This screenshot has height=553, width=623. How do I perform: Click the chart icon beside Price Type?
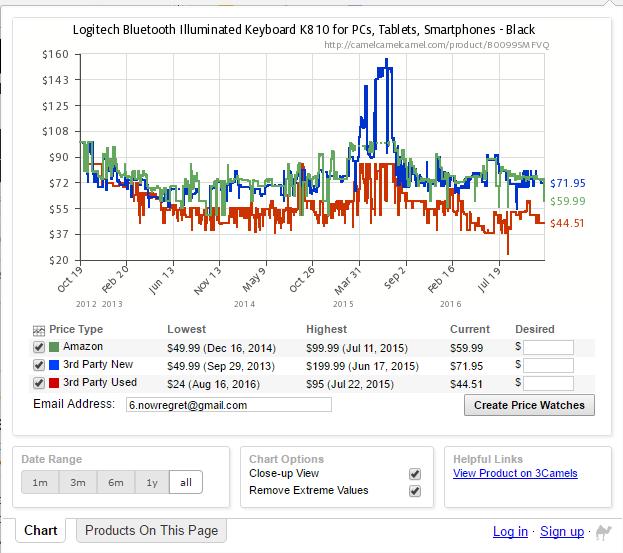pyautogui.click(x=39, y=330)
